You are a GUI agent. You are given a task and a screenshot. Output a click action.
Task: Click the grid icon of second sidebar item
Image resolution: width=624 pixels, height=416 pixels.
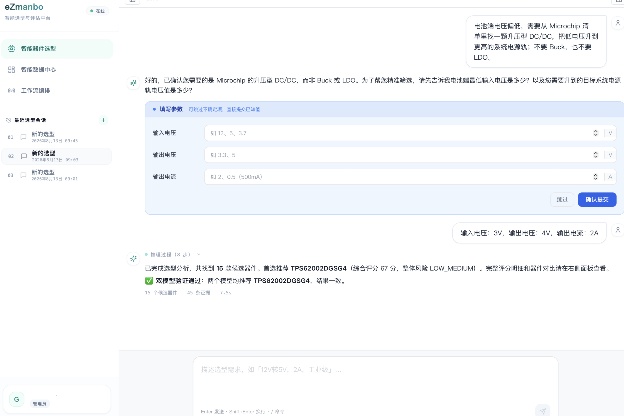(x=11, y=70)
